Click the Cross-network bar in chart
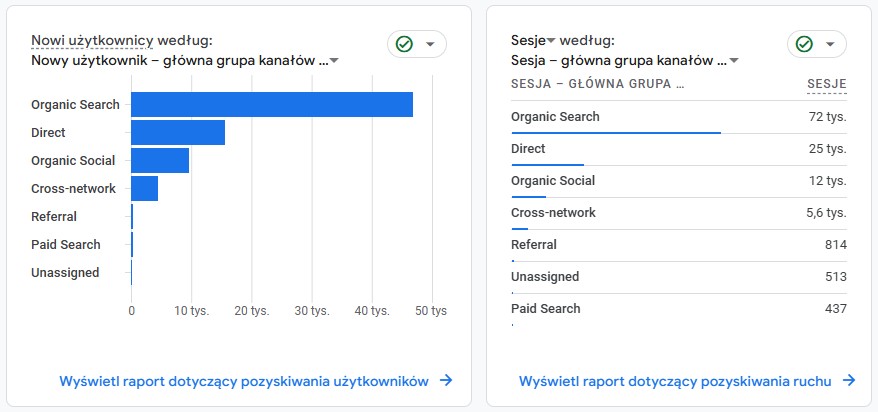The image size is (878, 412). point(144,188)
